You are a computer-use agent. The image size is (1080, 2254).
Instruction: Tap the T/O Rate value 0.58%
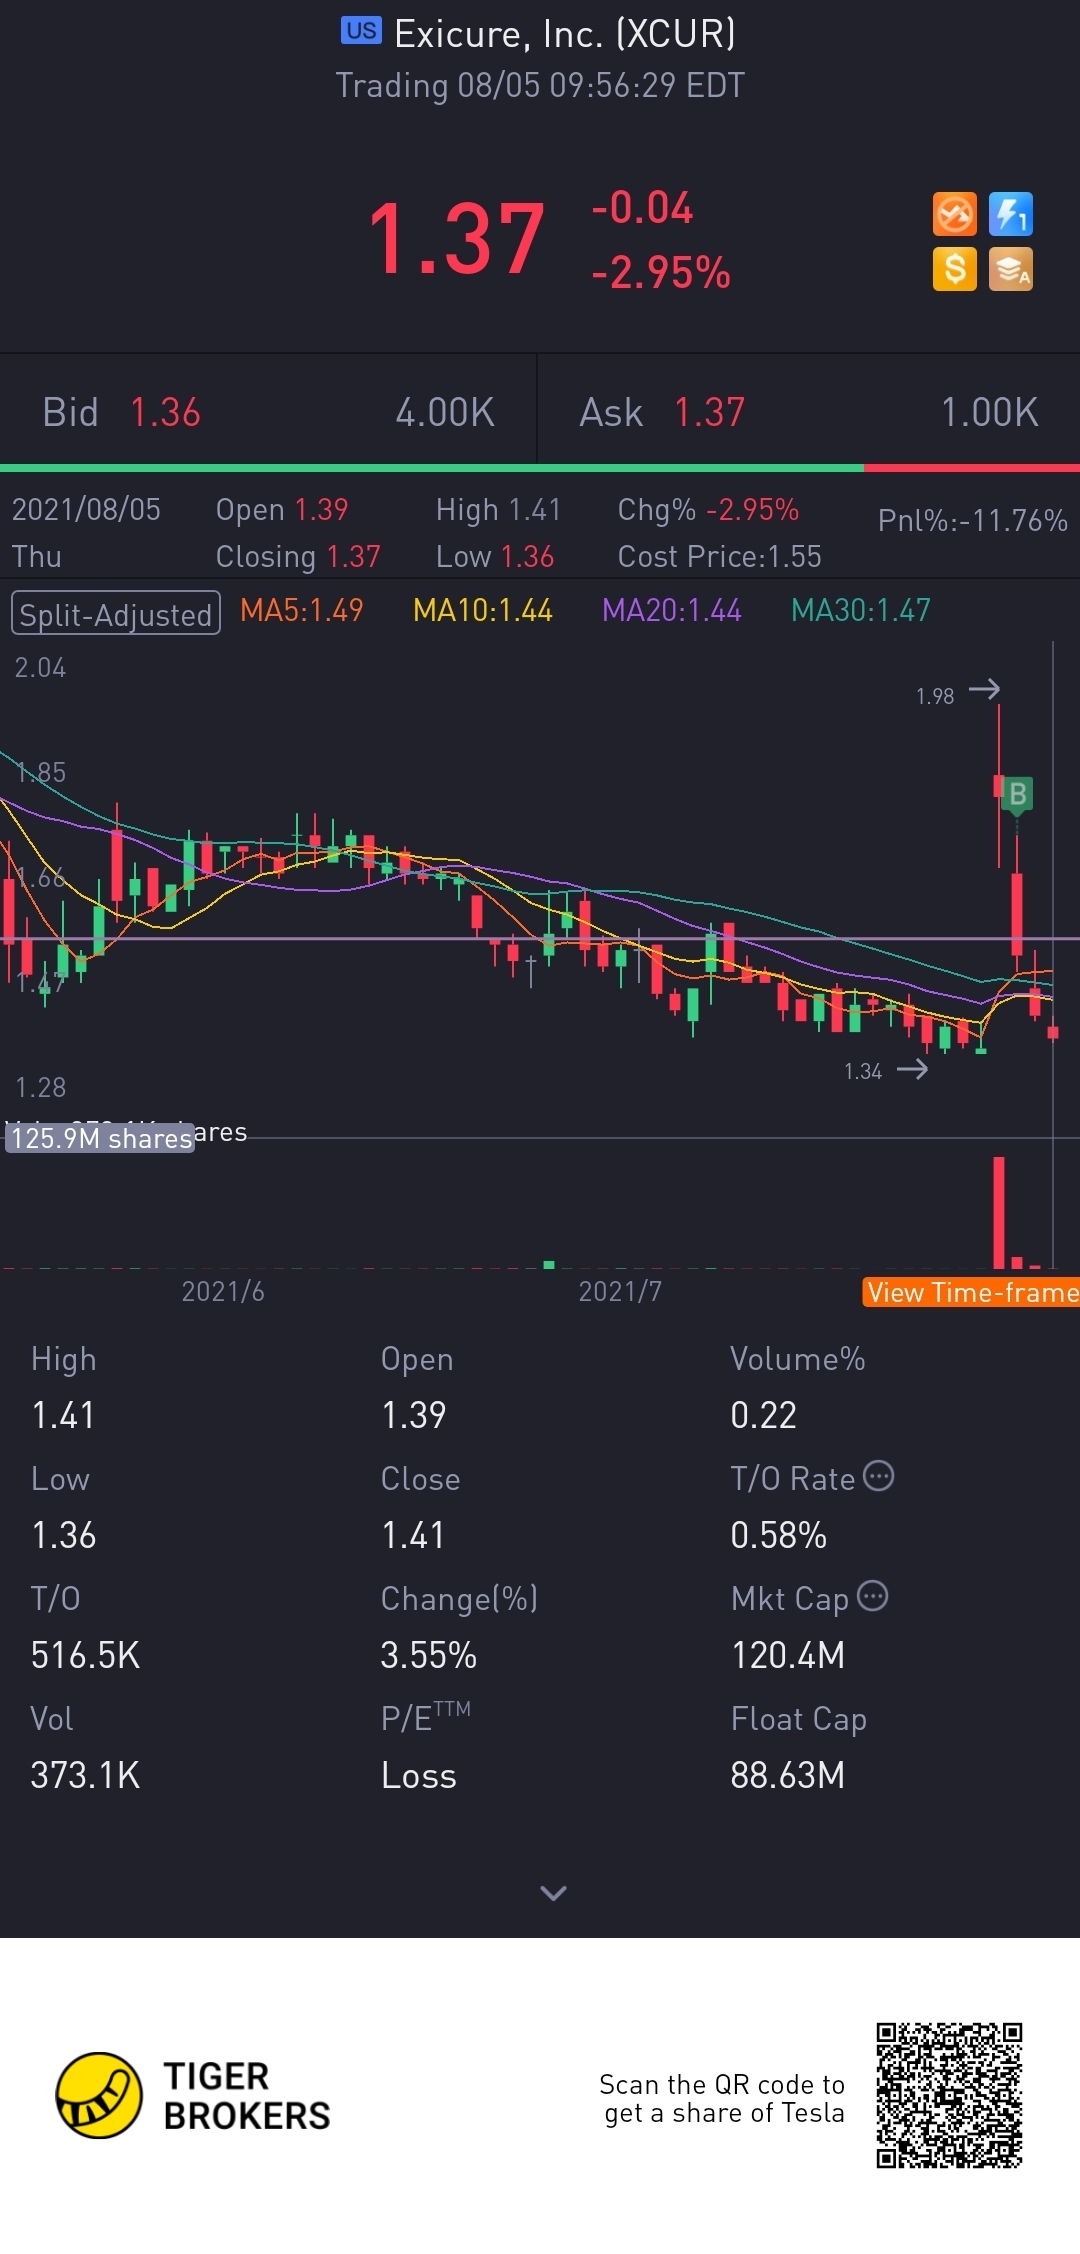click(778, 1535)
